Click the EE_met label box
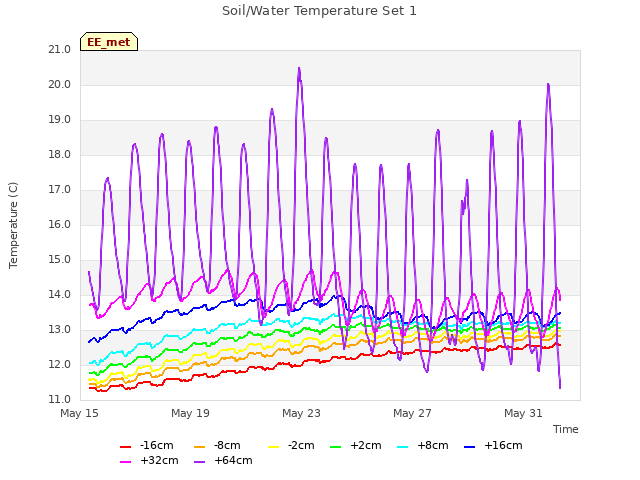 [109, 42]
